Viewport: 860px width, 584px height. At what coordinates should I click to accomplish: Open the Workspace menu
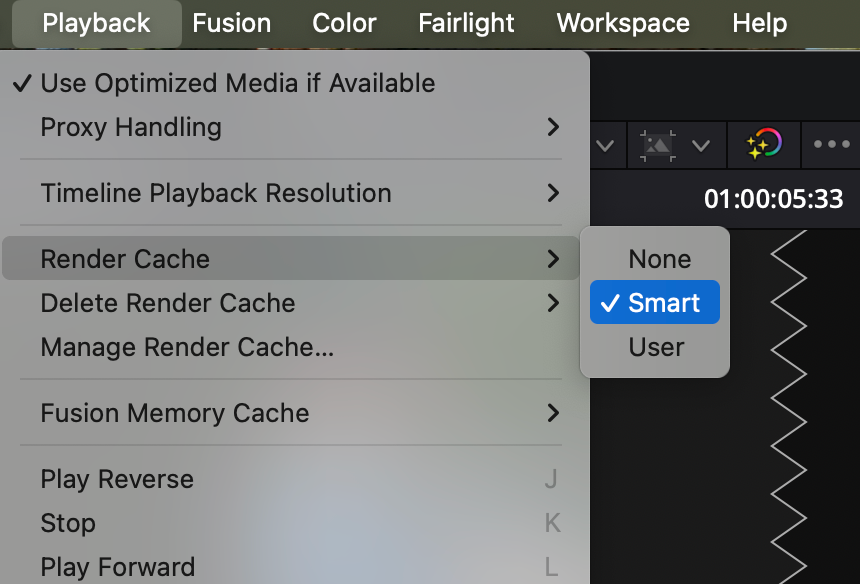click(x=623, y=23)
